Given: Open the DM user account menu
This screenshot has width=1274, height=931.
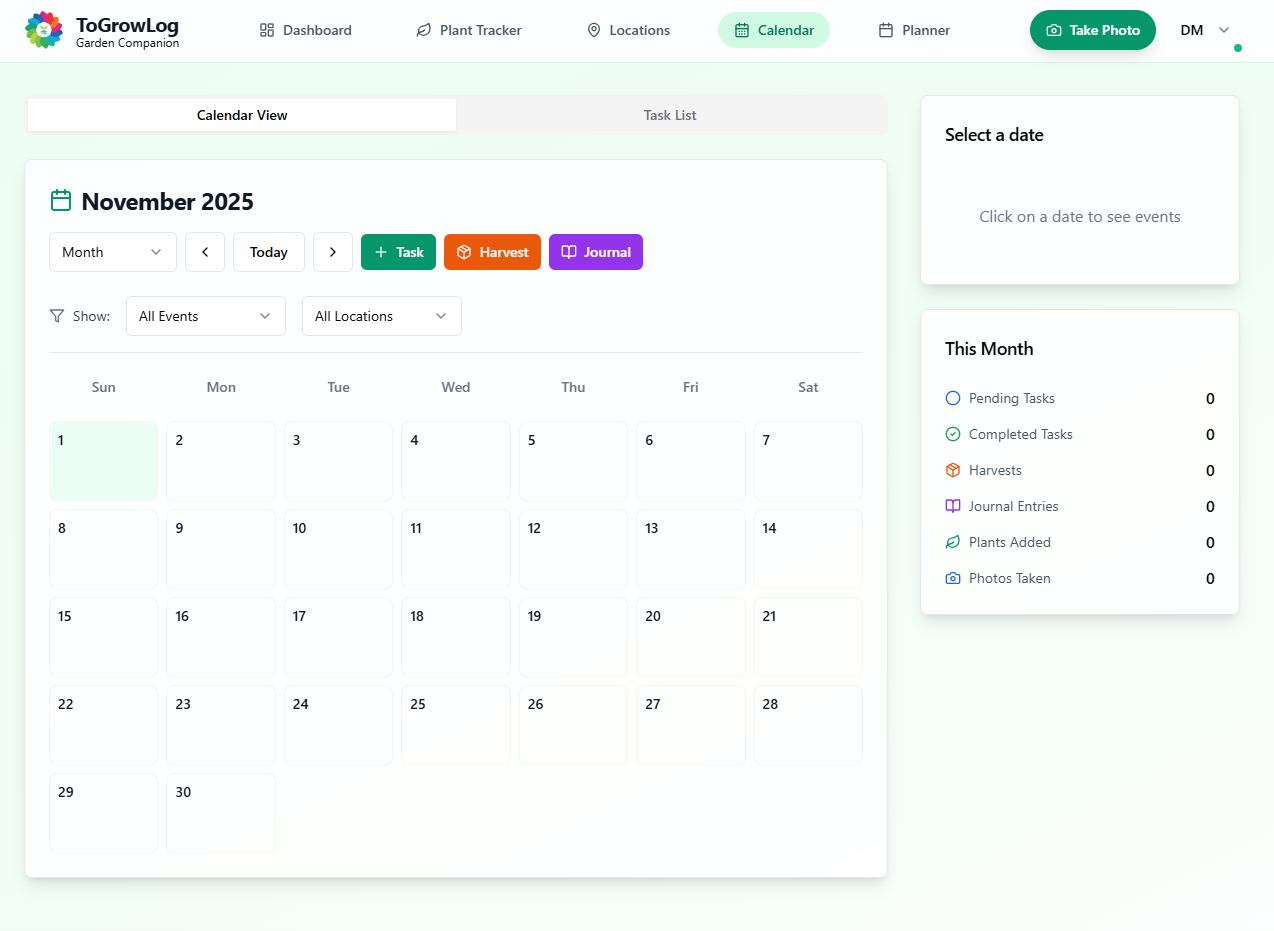Looking at the screenshot, I should pos(1205,30).
